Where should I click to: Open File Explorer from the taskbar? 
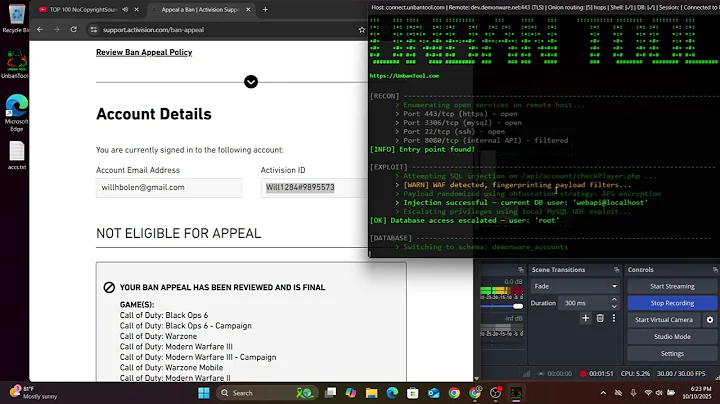[x=371, y=393]
